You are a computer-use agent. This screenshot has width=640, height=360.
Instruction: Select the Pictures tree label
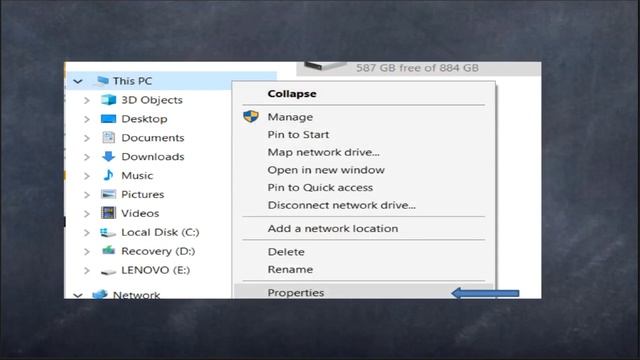pyautogui.click(x=142, y=194)
